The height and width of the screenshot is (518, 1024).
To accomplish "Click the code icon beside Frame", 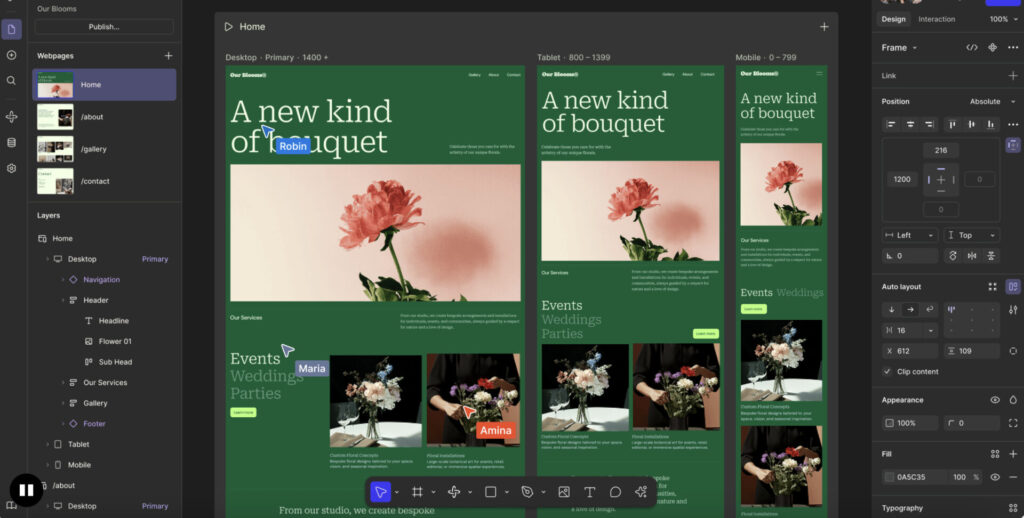I will (971, 47).
